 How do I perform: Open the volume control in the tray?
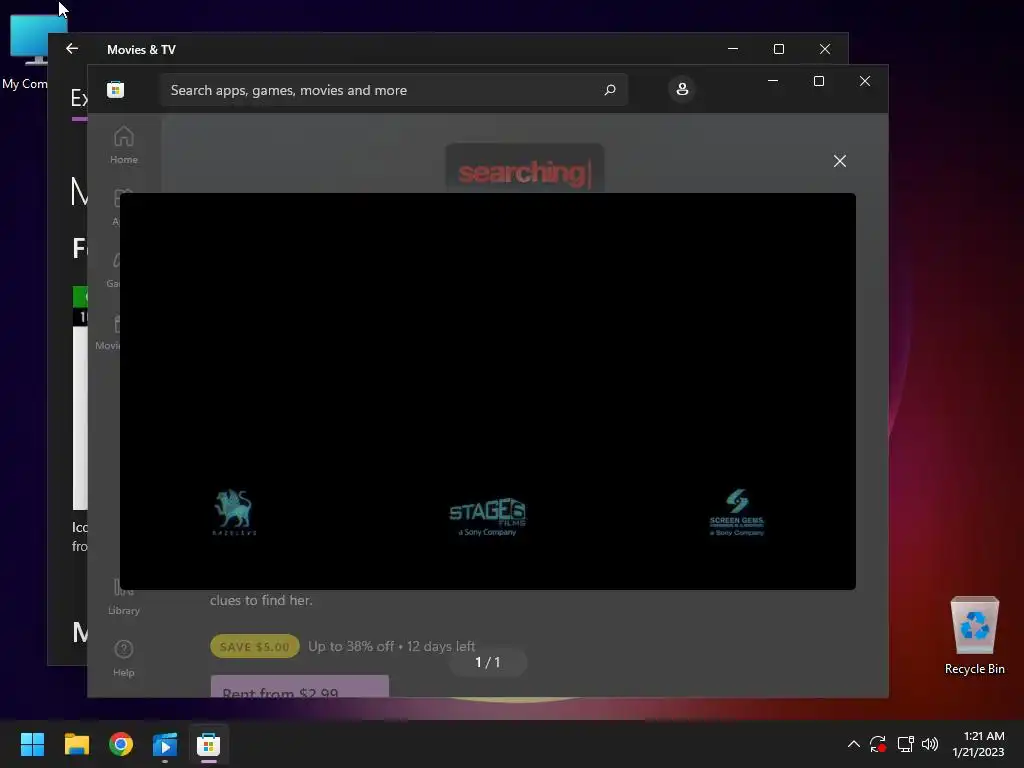pyautogui.click(x=930, y=744)
